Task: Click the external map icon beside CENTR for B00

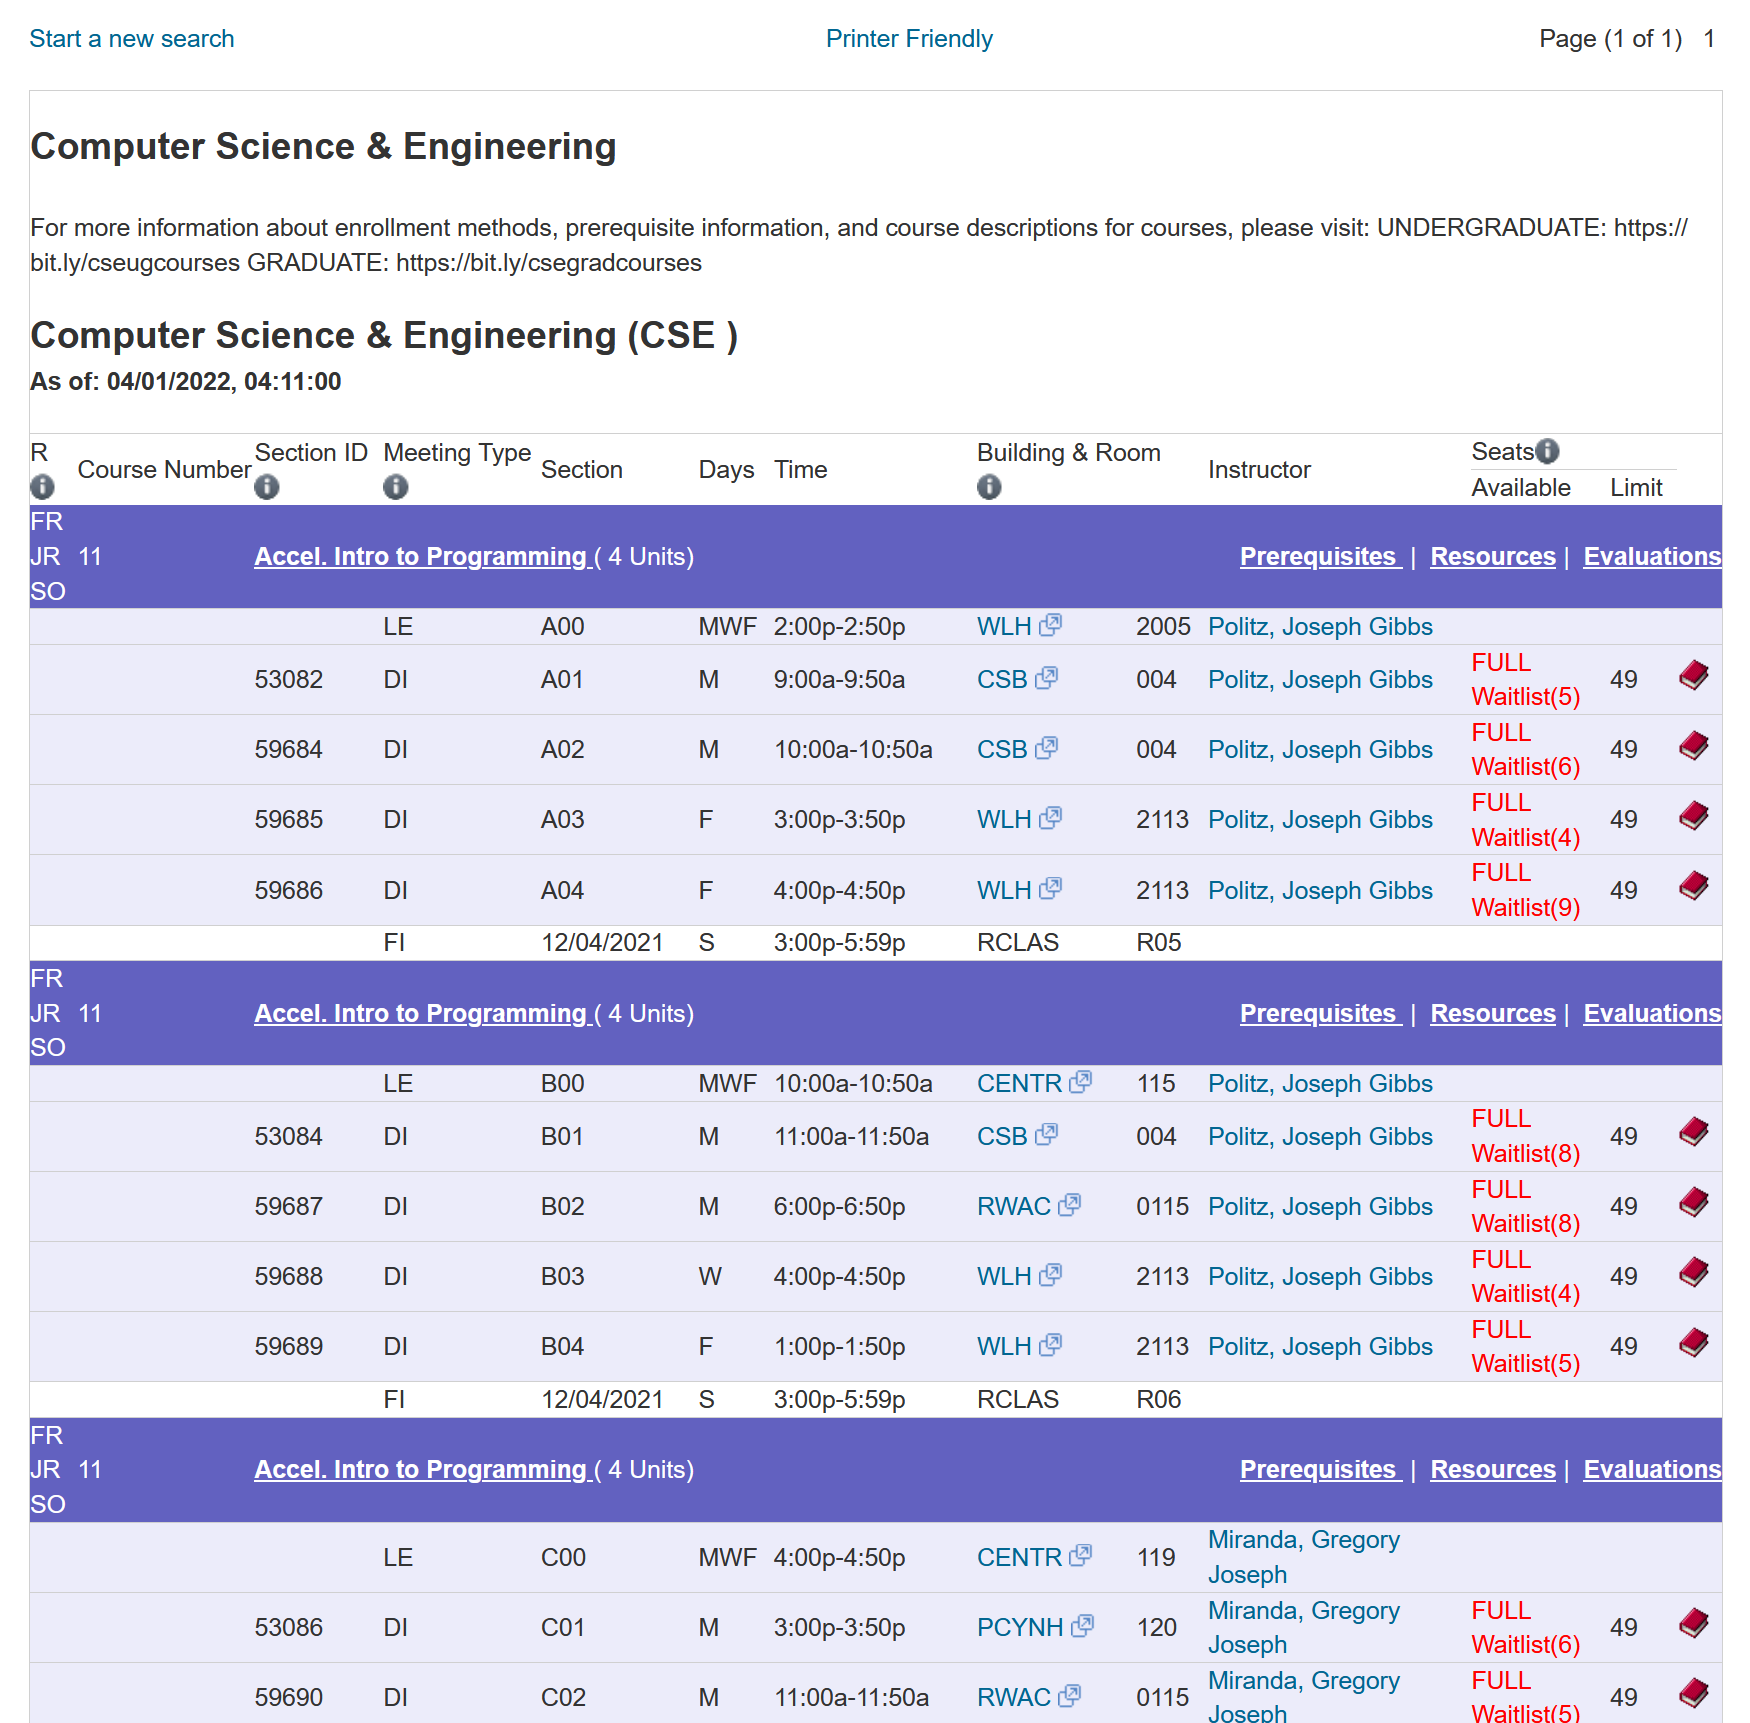Action: coord(1080,1082)
